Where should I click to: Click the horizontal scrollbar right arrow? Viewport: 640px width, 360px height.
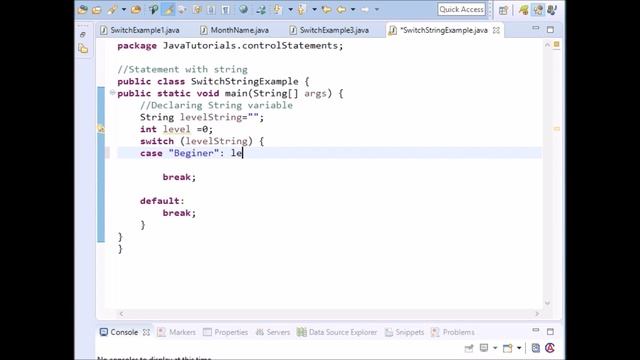(537, 314)
